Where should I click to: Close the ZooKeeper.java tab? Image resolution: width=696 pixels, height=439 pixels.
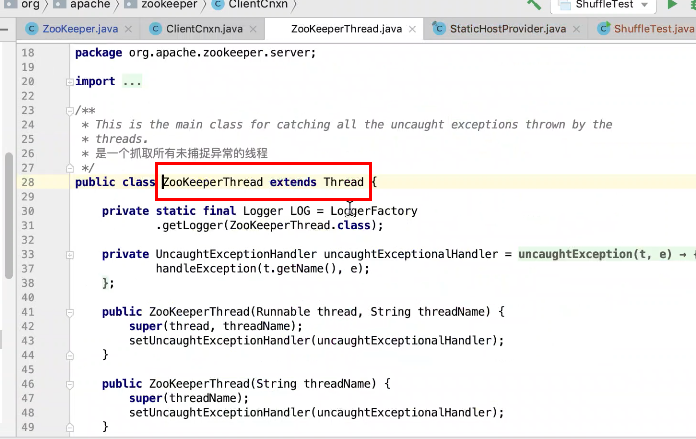pyautogui.click(x=128, y=29)
